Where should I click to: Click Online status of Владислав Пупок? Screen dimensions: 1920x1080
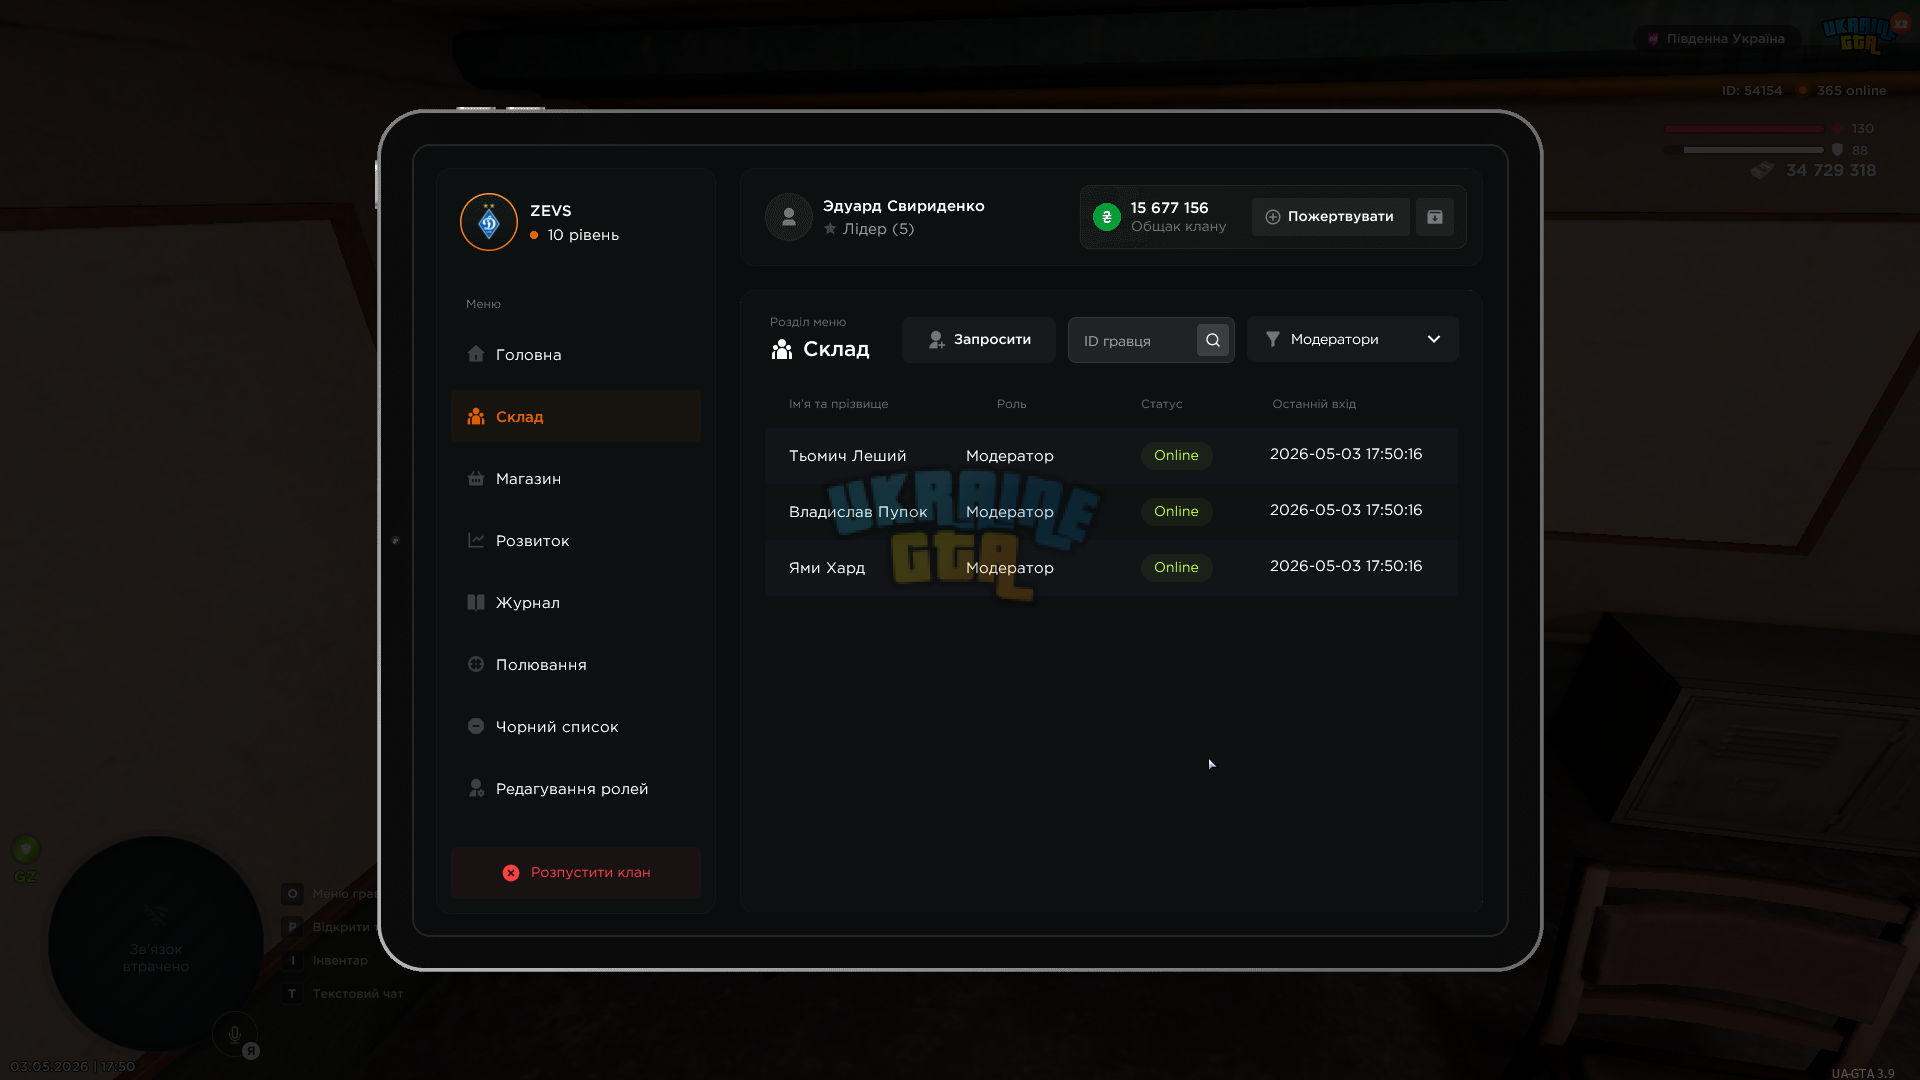point(1176,512)
